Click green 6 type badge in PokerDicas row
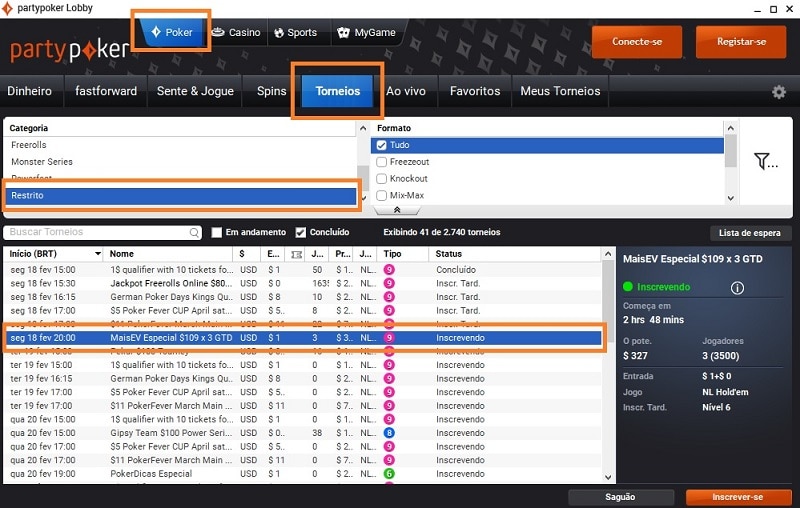The image size is (800, 508). 389,474
